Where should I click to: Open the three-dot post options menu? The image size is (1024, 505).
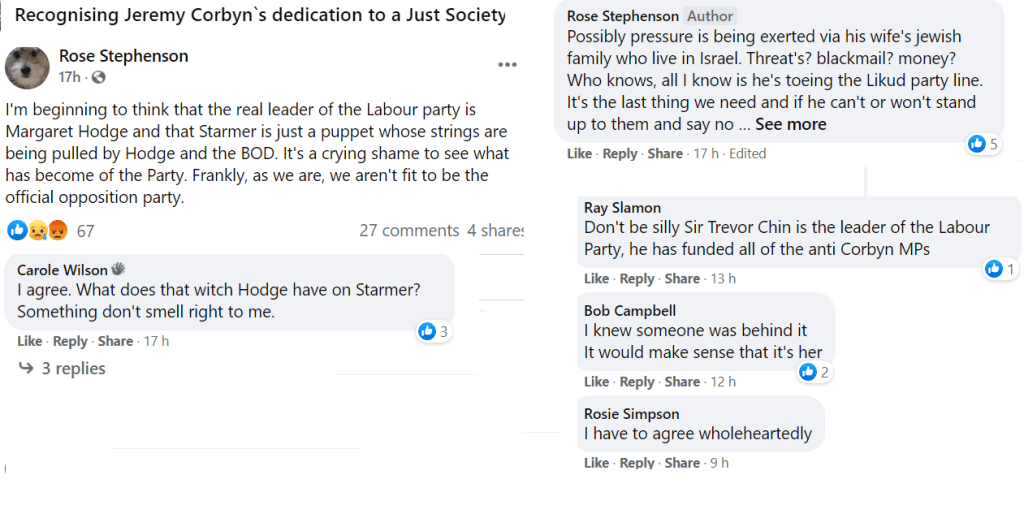[507, 65]
